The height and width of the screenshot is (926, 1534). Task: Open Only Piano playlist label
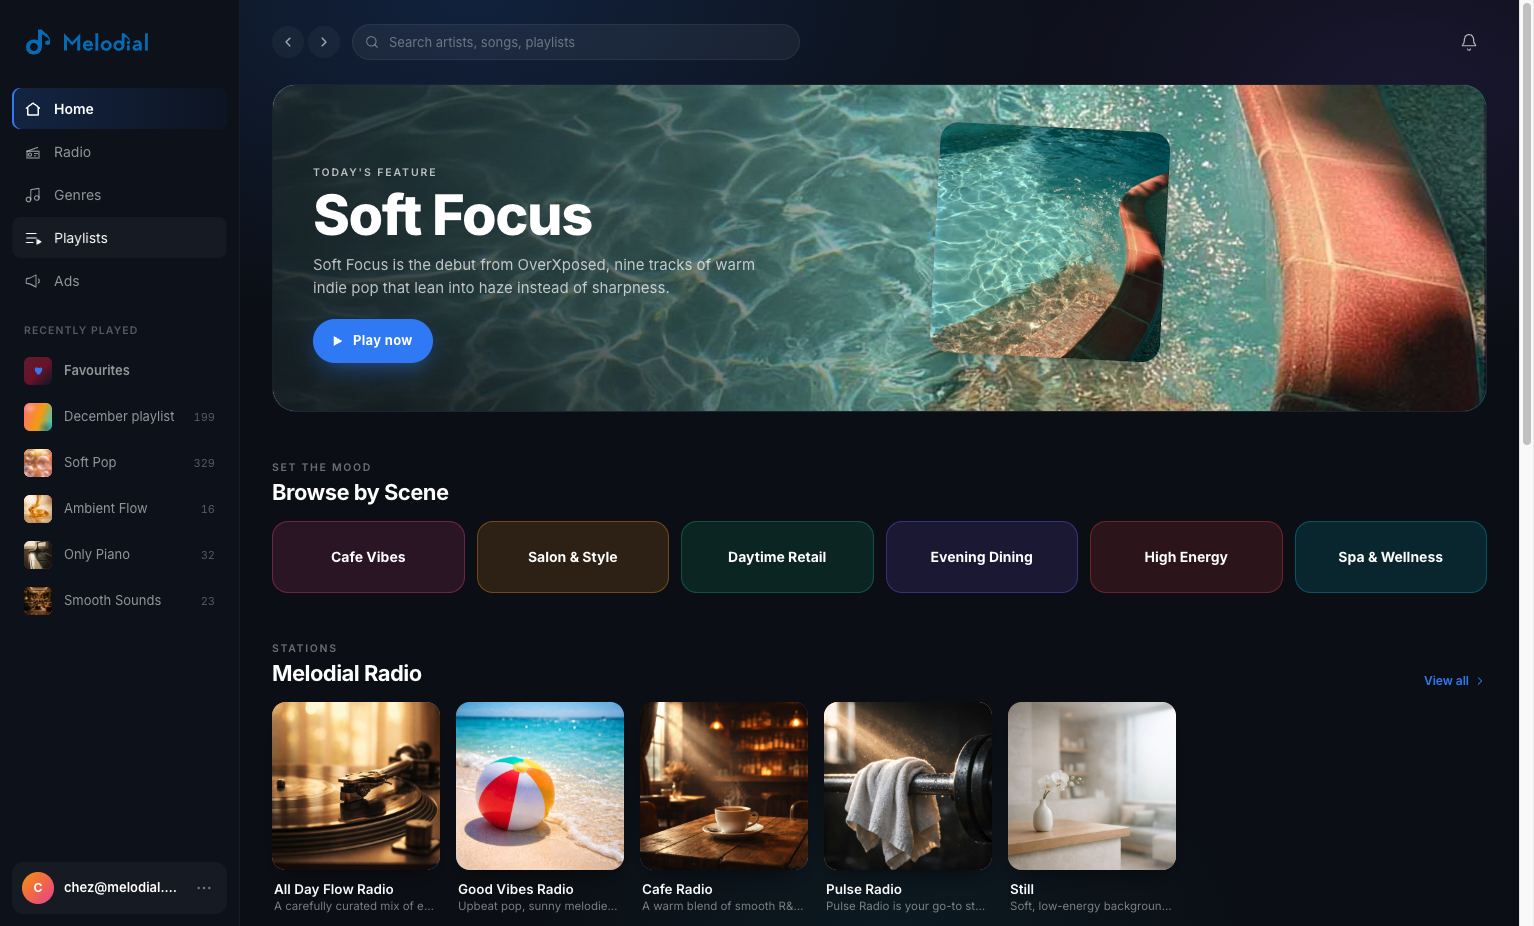(97, 554)
